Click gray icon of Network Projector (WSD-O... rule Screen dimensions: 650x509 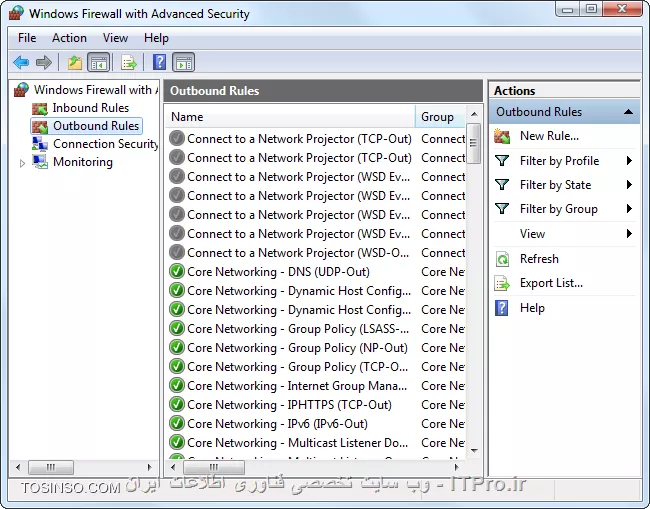(x=177, y=252)
